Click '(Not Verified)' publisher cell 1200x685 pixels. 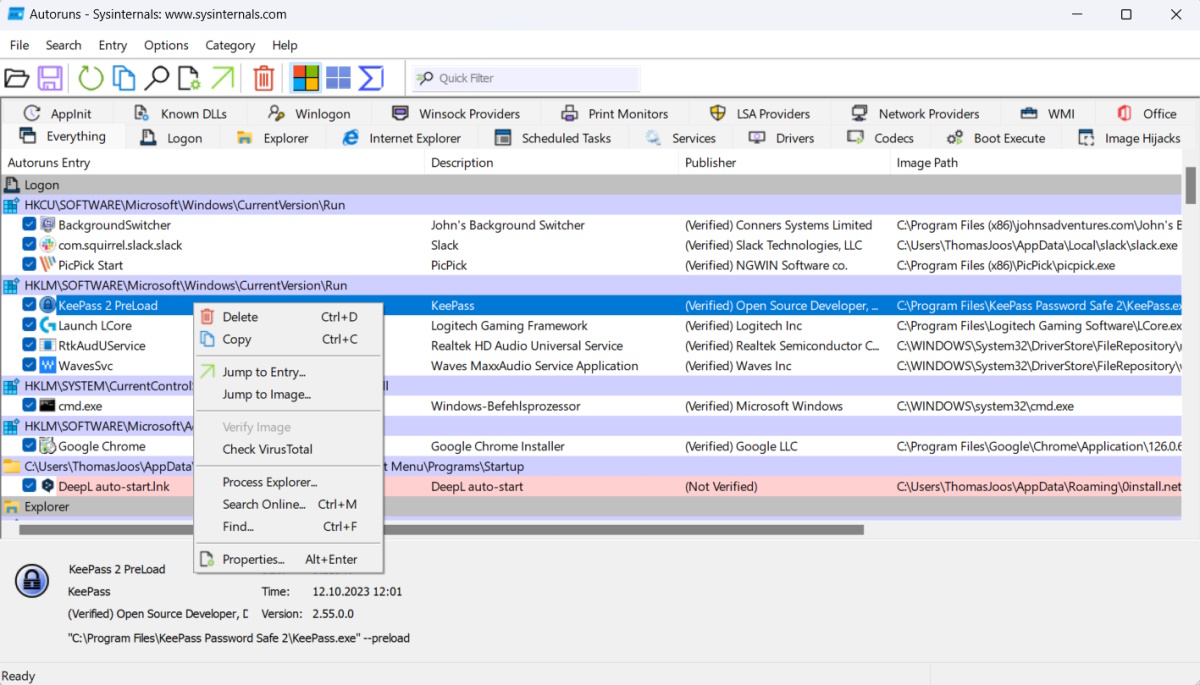click(721, 486)
